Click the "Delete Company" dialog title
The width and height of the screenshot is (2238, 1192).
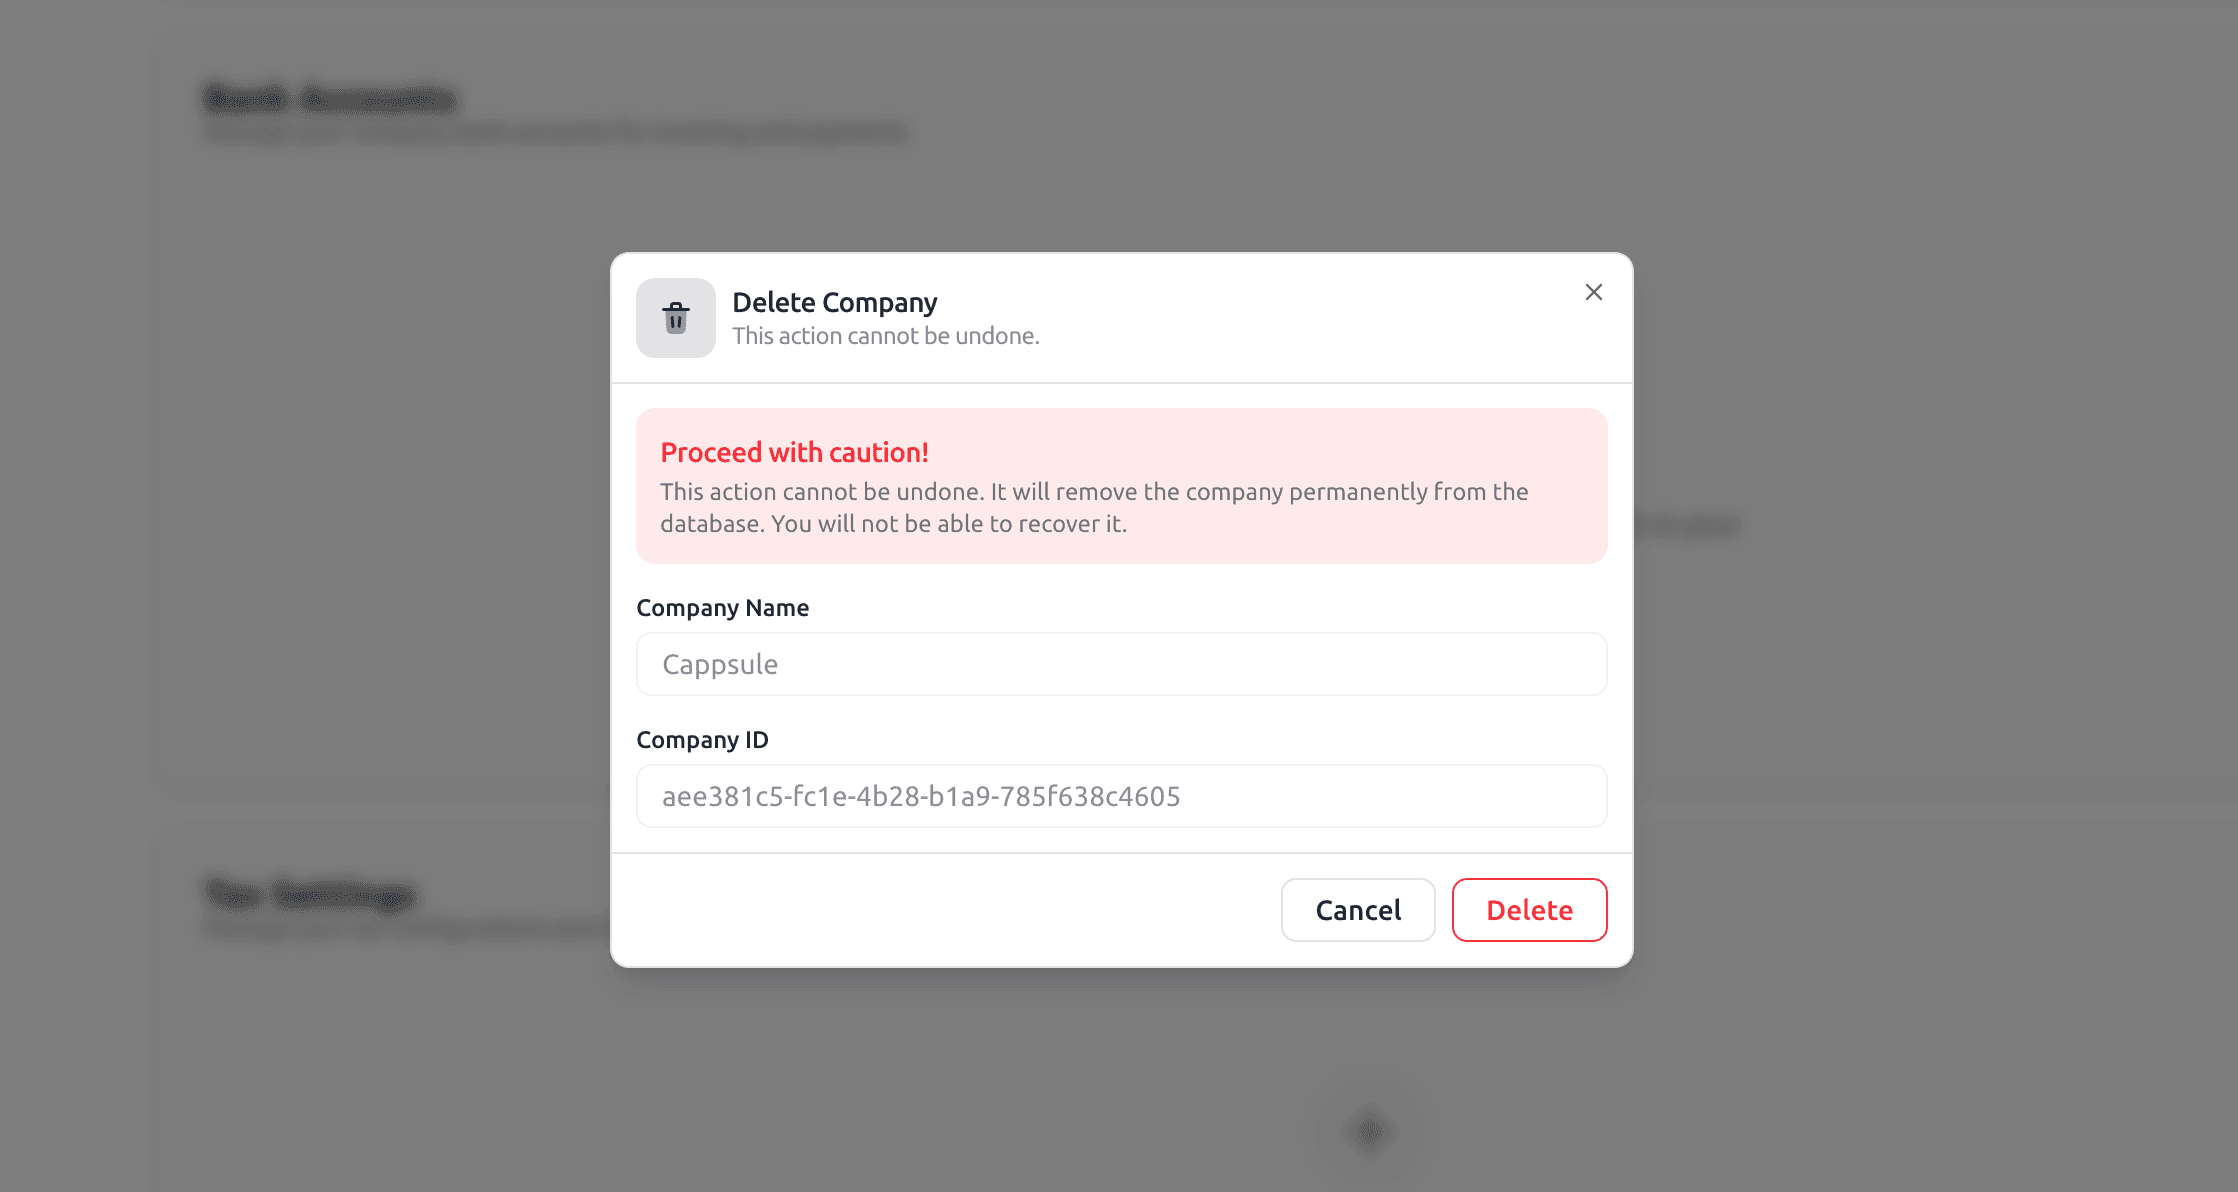tap(834, 302)
